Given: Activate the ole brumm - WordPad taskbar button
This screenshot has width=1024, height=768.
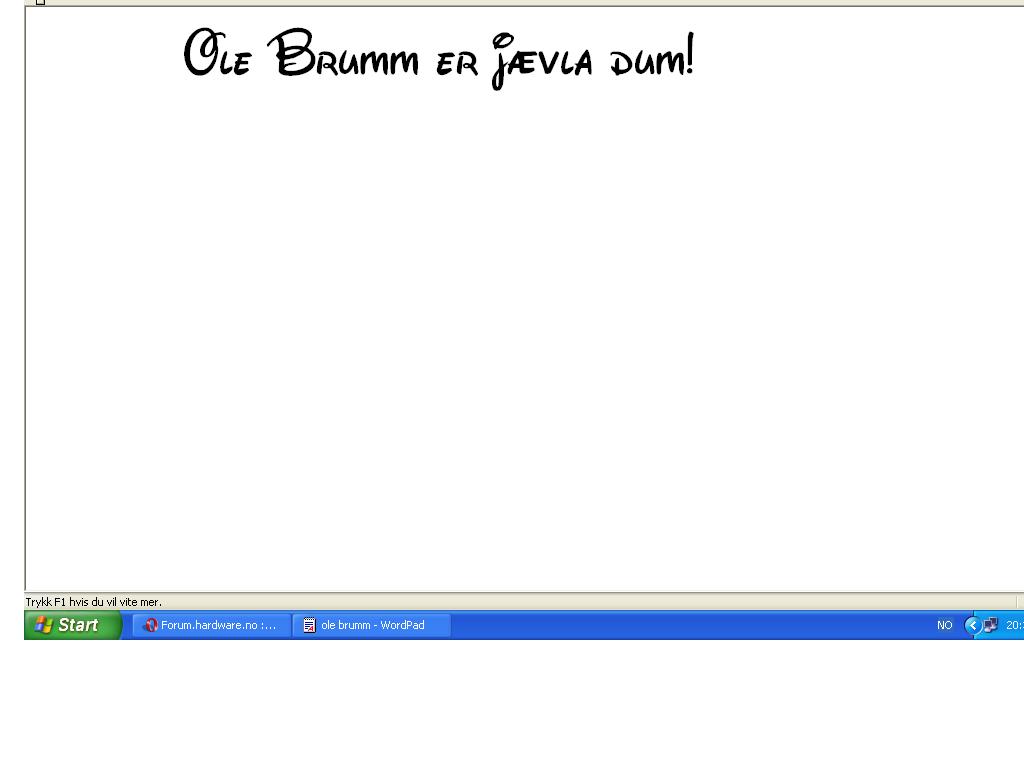Looking at the screenshot, I should (372, 625).
